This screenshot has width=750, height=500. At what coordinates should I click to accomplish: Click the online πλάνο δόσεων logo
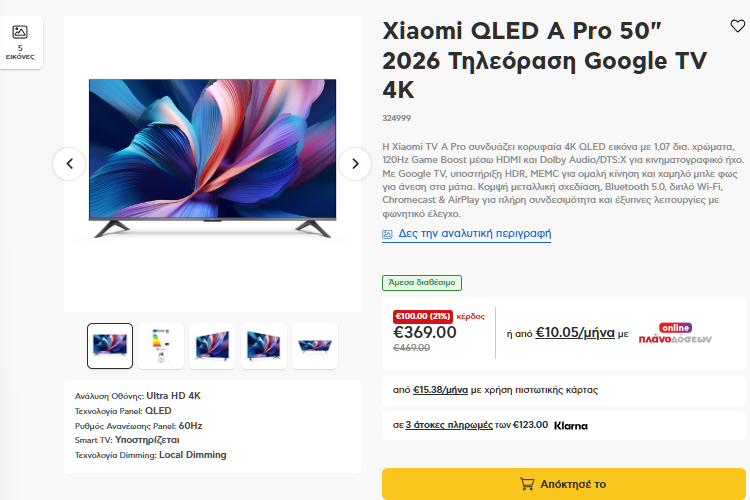(x=675, y=333)
